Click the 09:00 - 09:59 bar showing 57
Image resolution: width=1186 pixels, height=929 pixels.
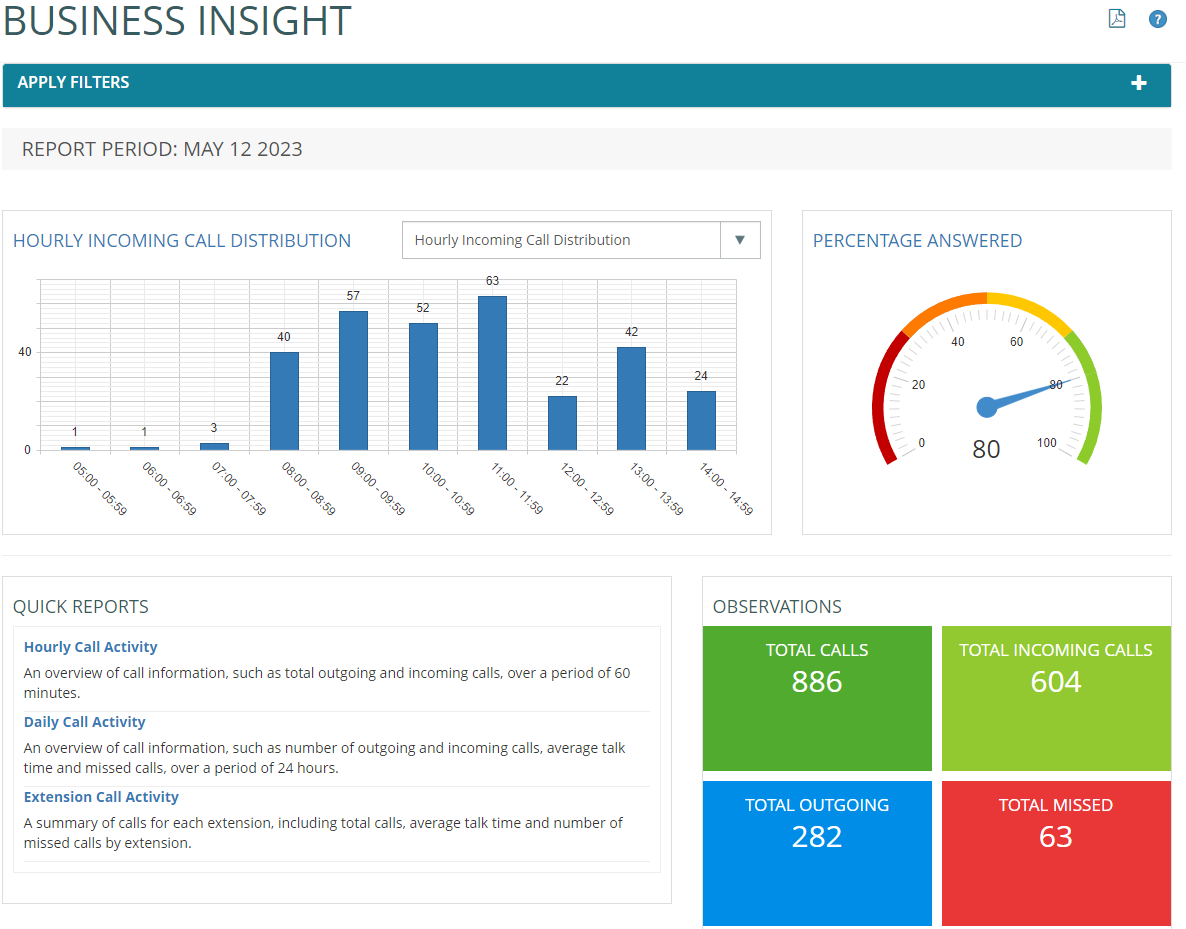[x=353, y=380]
